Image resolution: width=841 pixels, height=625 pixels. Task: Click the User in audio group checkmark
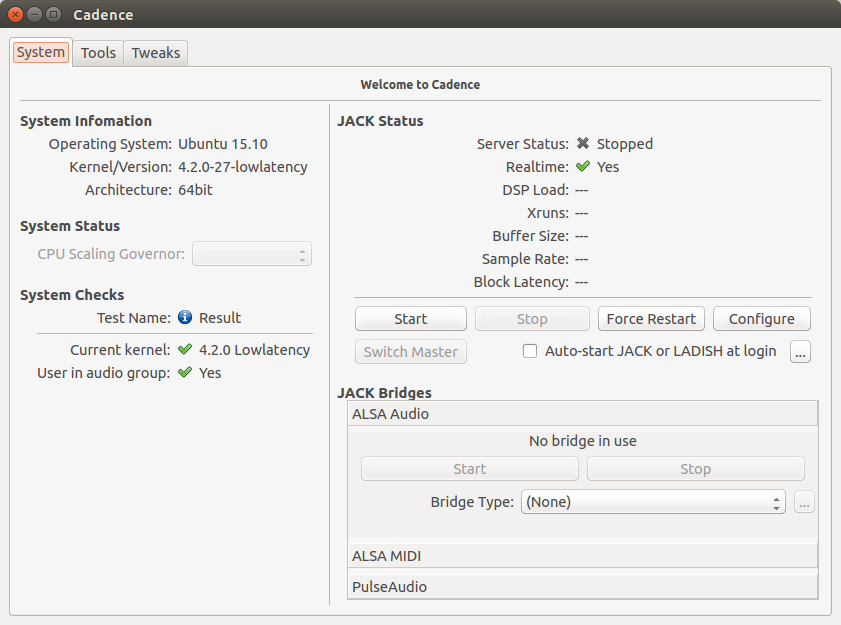pos(185,372)
